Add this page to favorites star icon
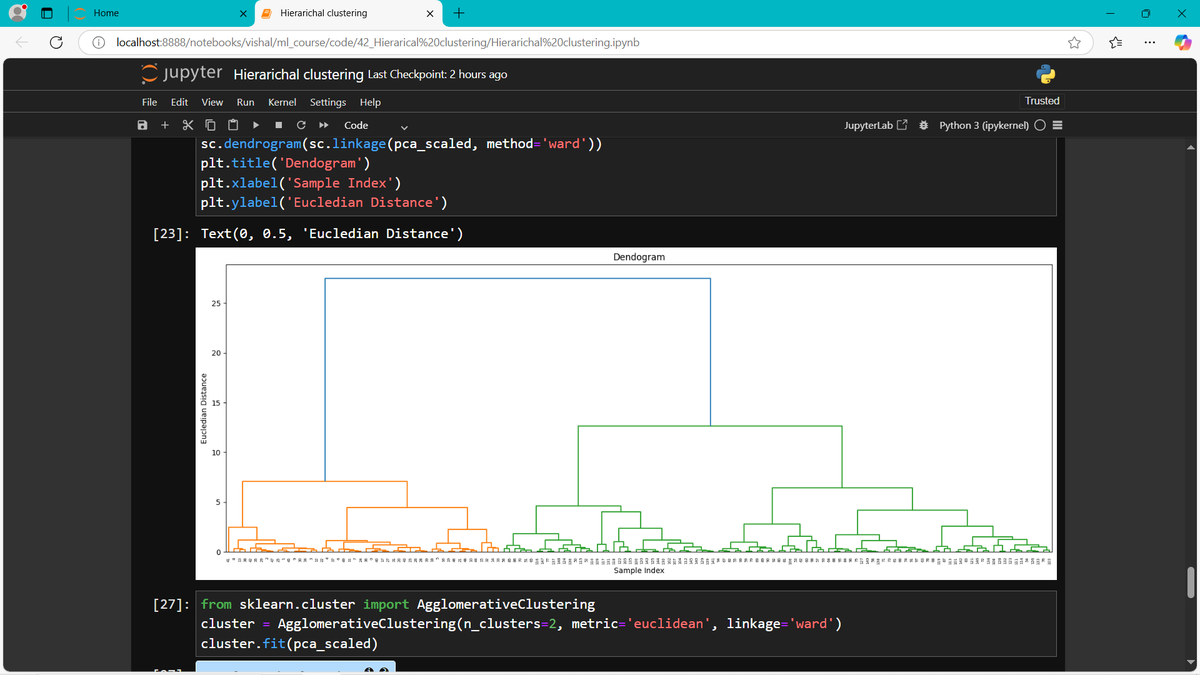 [1074, 43]
